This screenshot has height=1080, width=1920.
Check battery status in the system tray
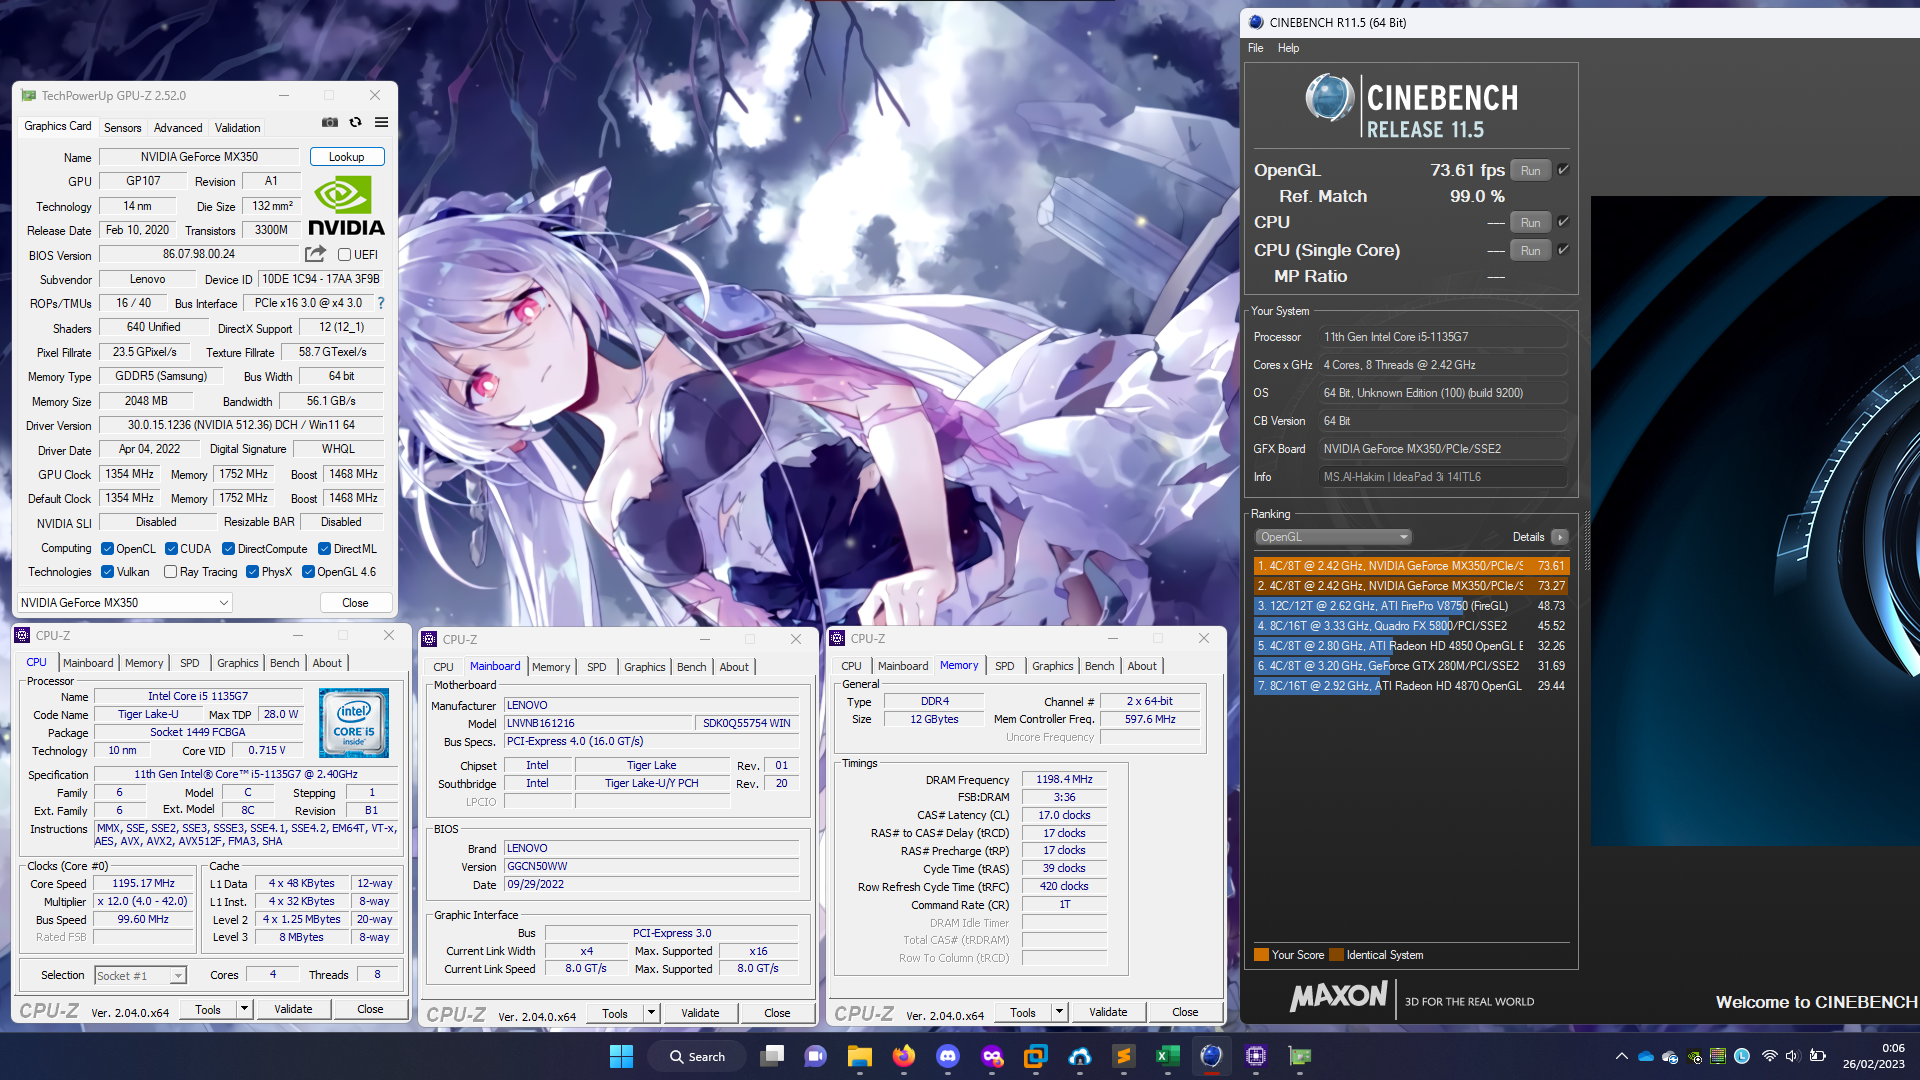(1817, 1056)
